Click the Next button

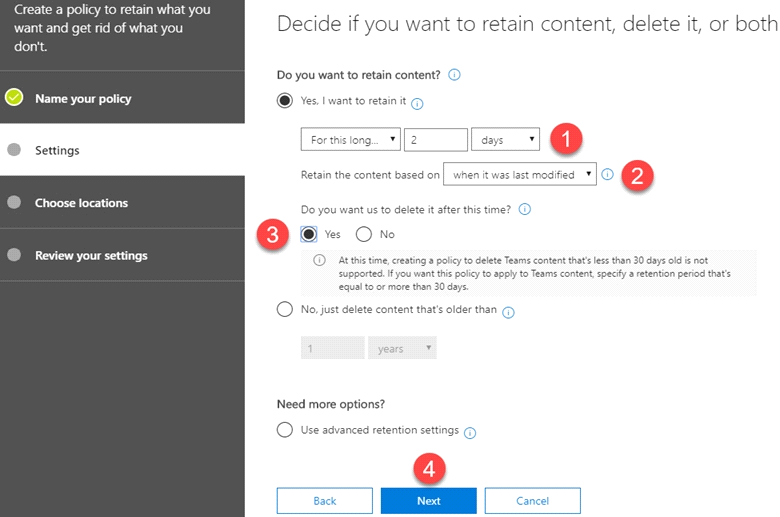point(429,501)
